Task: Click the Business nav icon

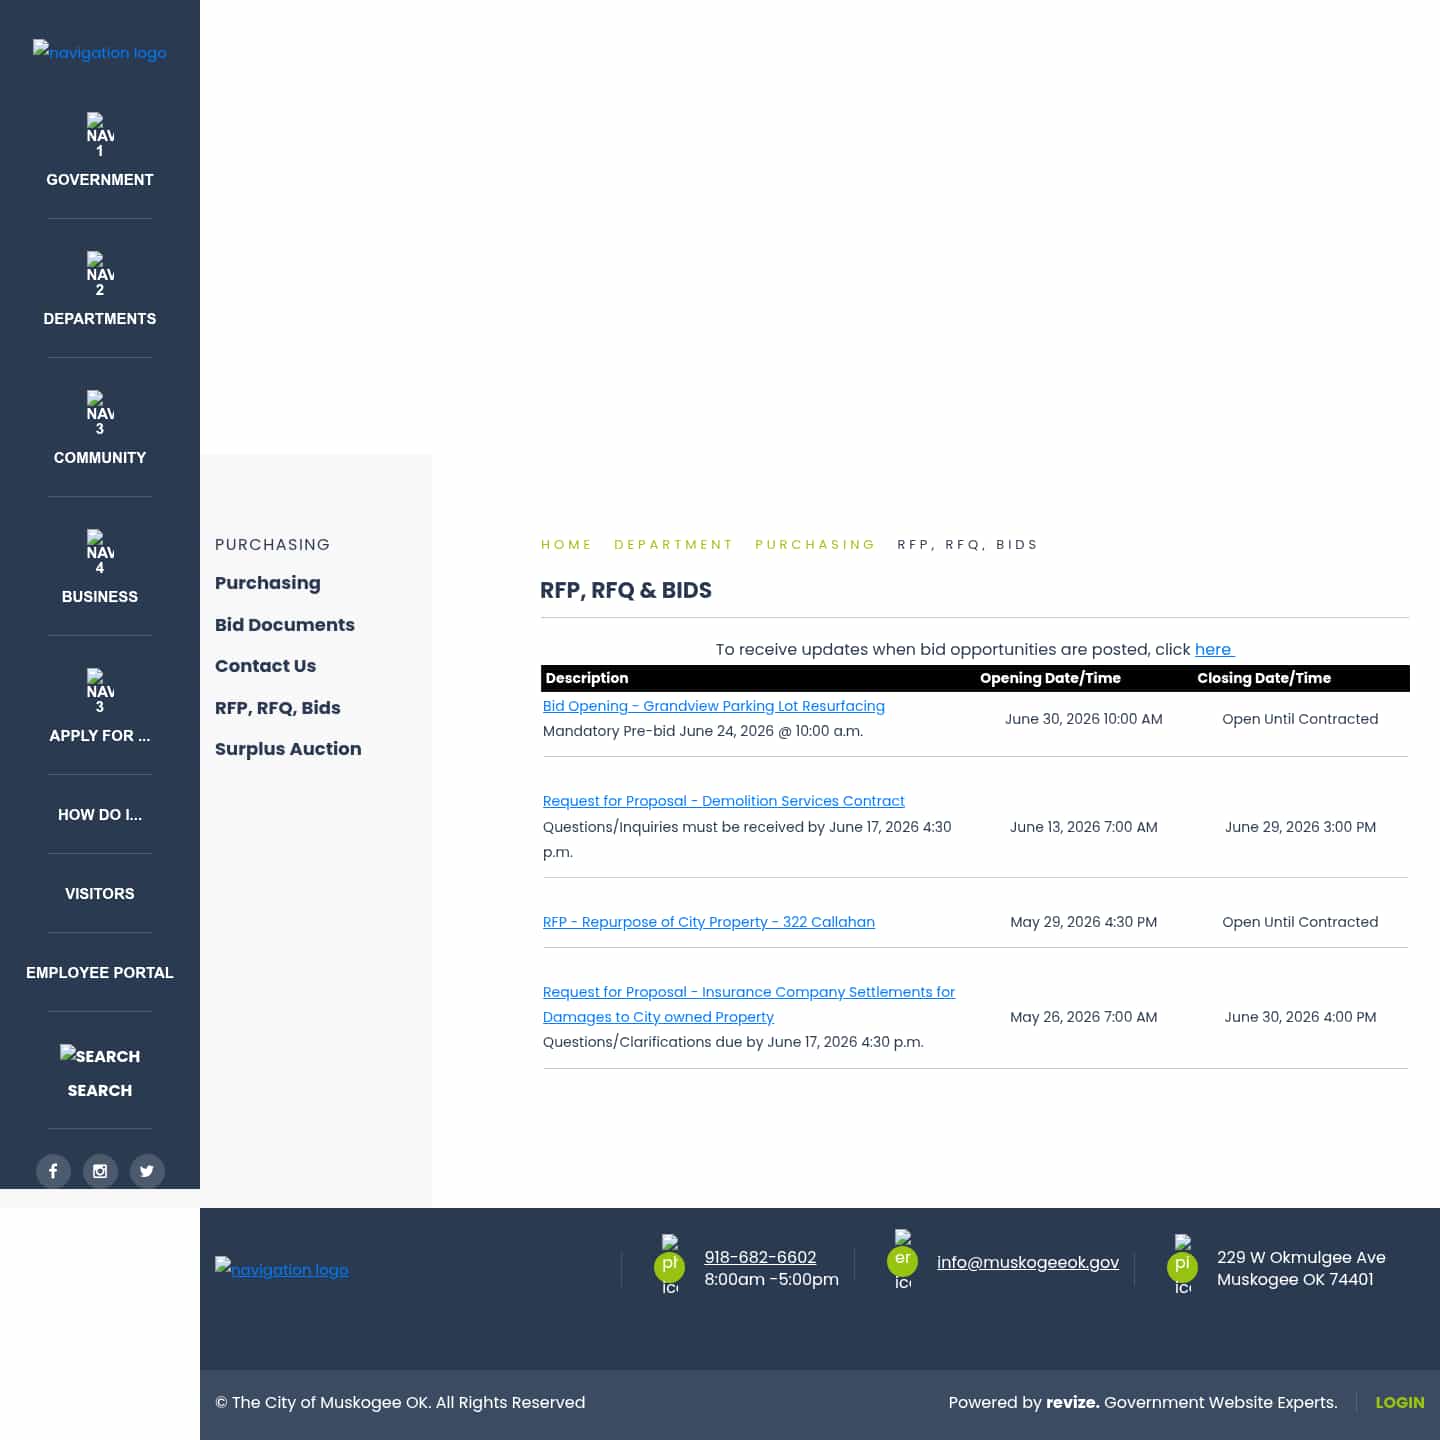Action: tap(100, 552)
